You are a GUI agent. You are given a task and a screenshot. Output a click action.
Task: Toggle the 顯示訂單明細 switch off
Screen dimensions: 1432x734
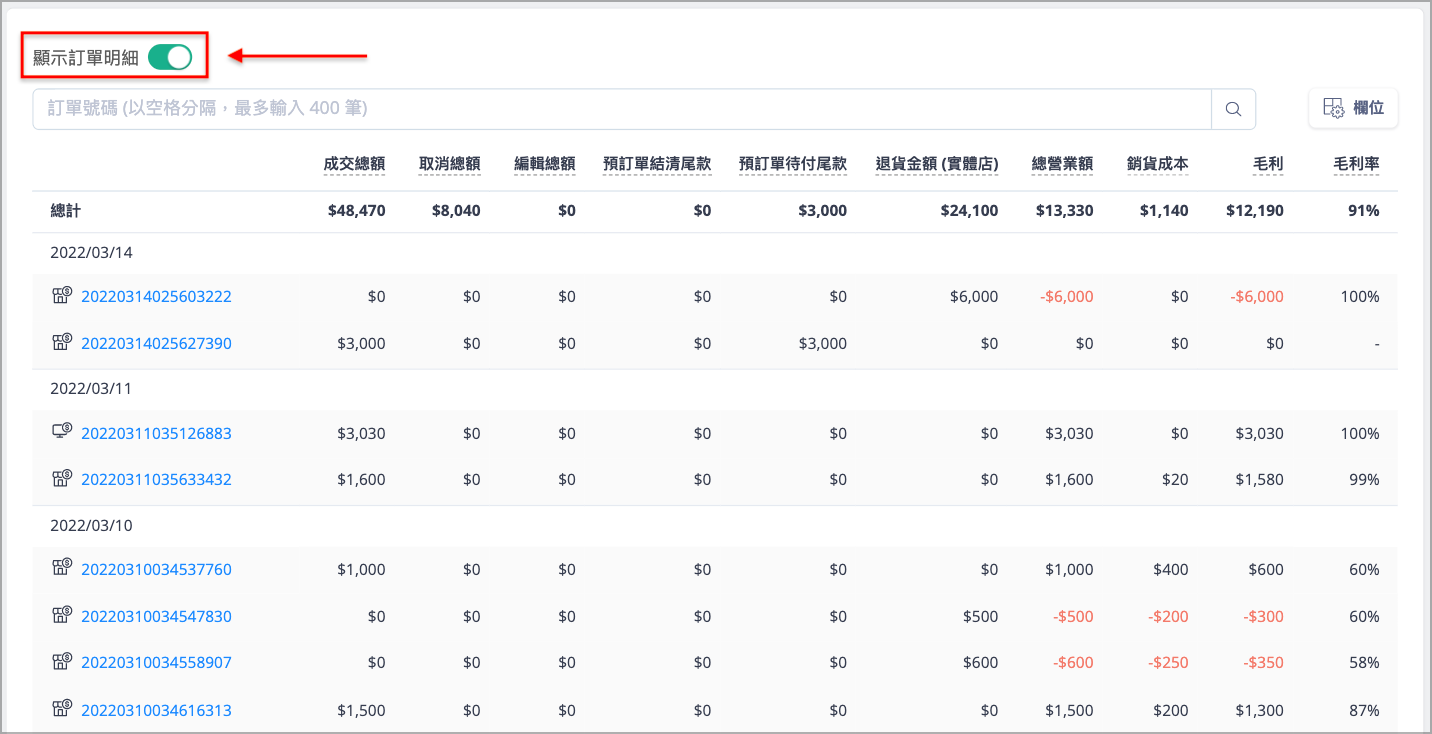170,57
